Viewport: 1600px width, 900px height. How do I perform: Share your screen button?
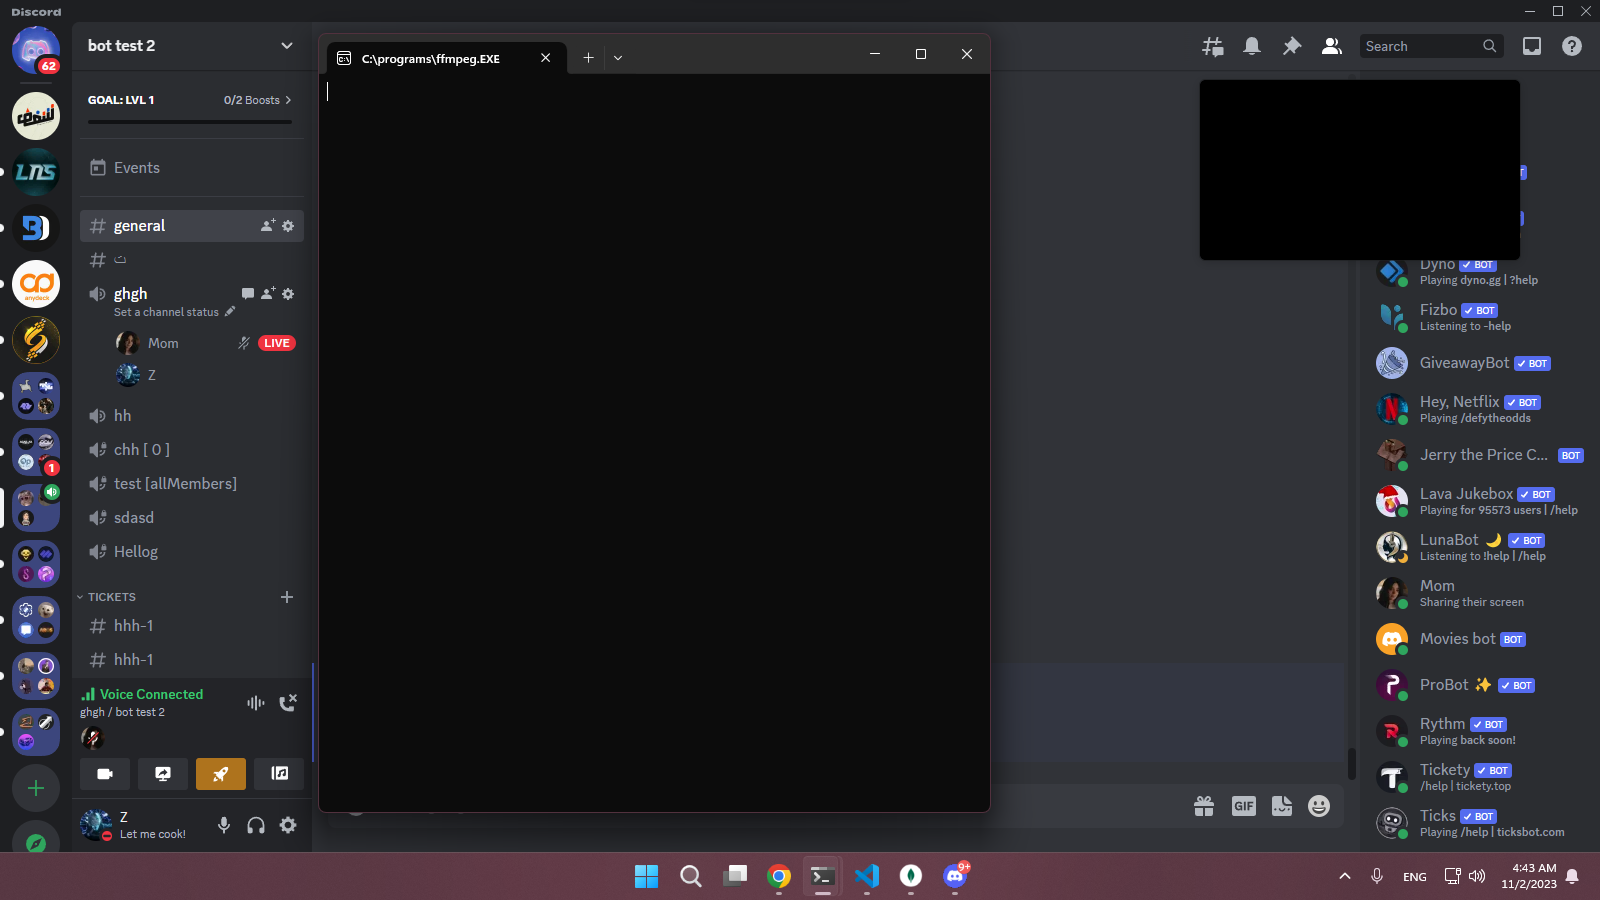[163, 773]
